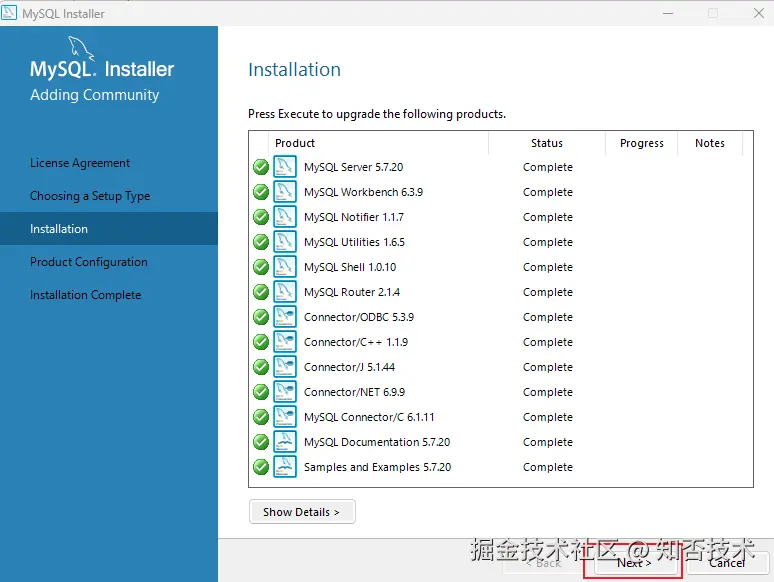
Task: Select the Connector/J 5.1.44 row text
Action: point(349,367)
